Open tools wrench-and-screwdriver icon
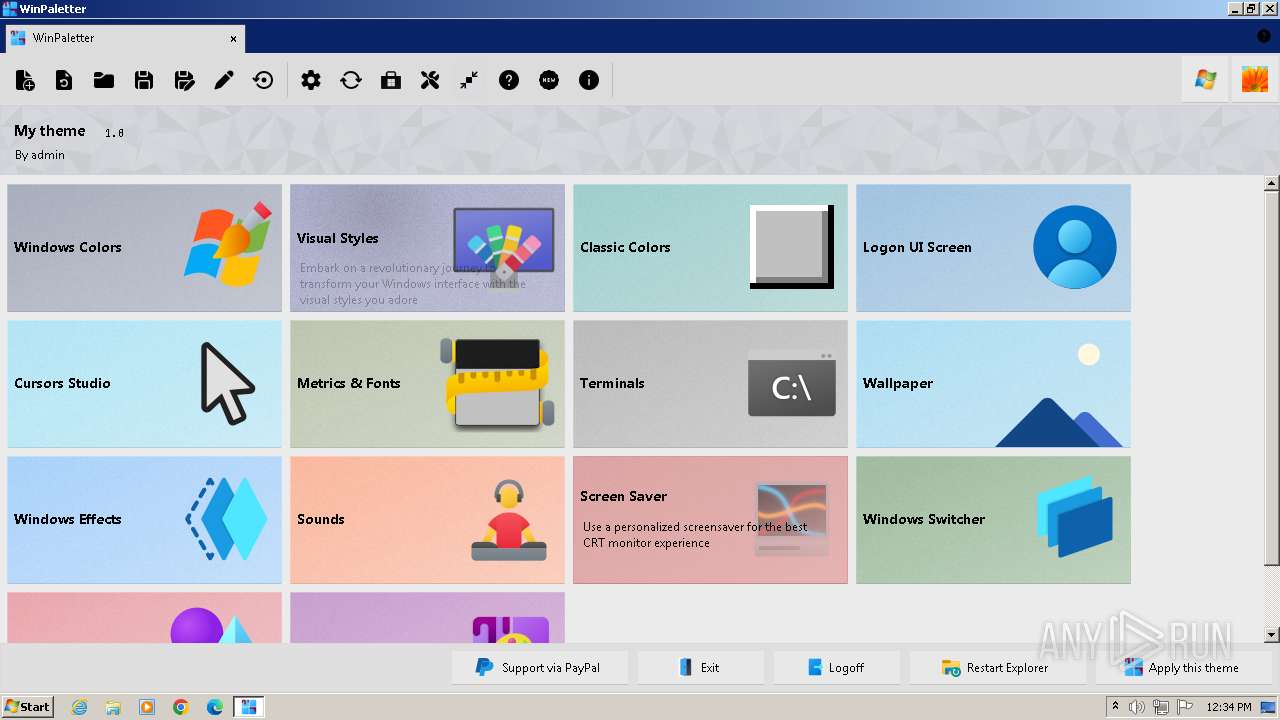 (x=430, y=80)
